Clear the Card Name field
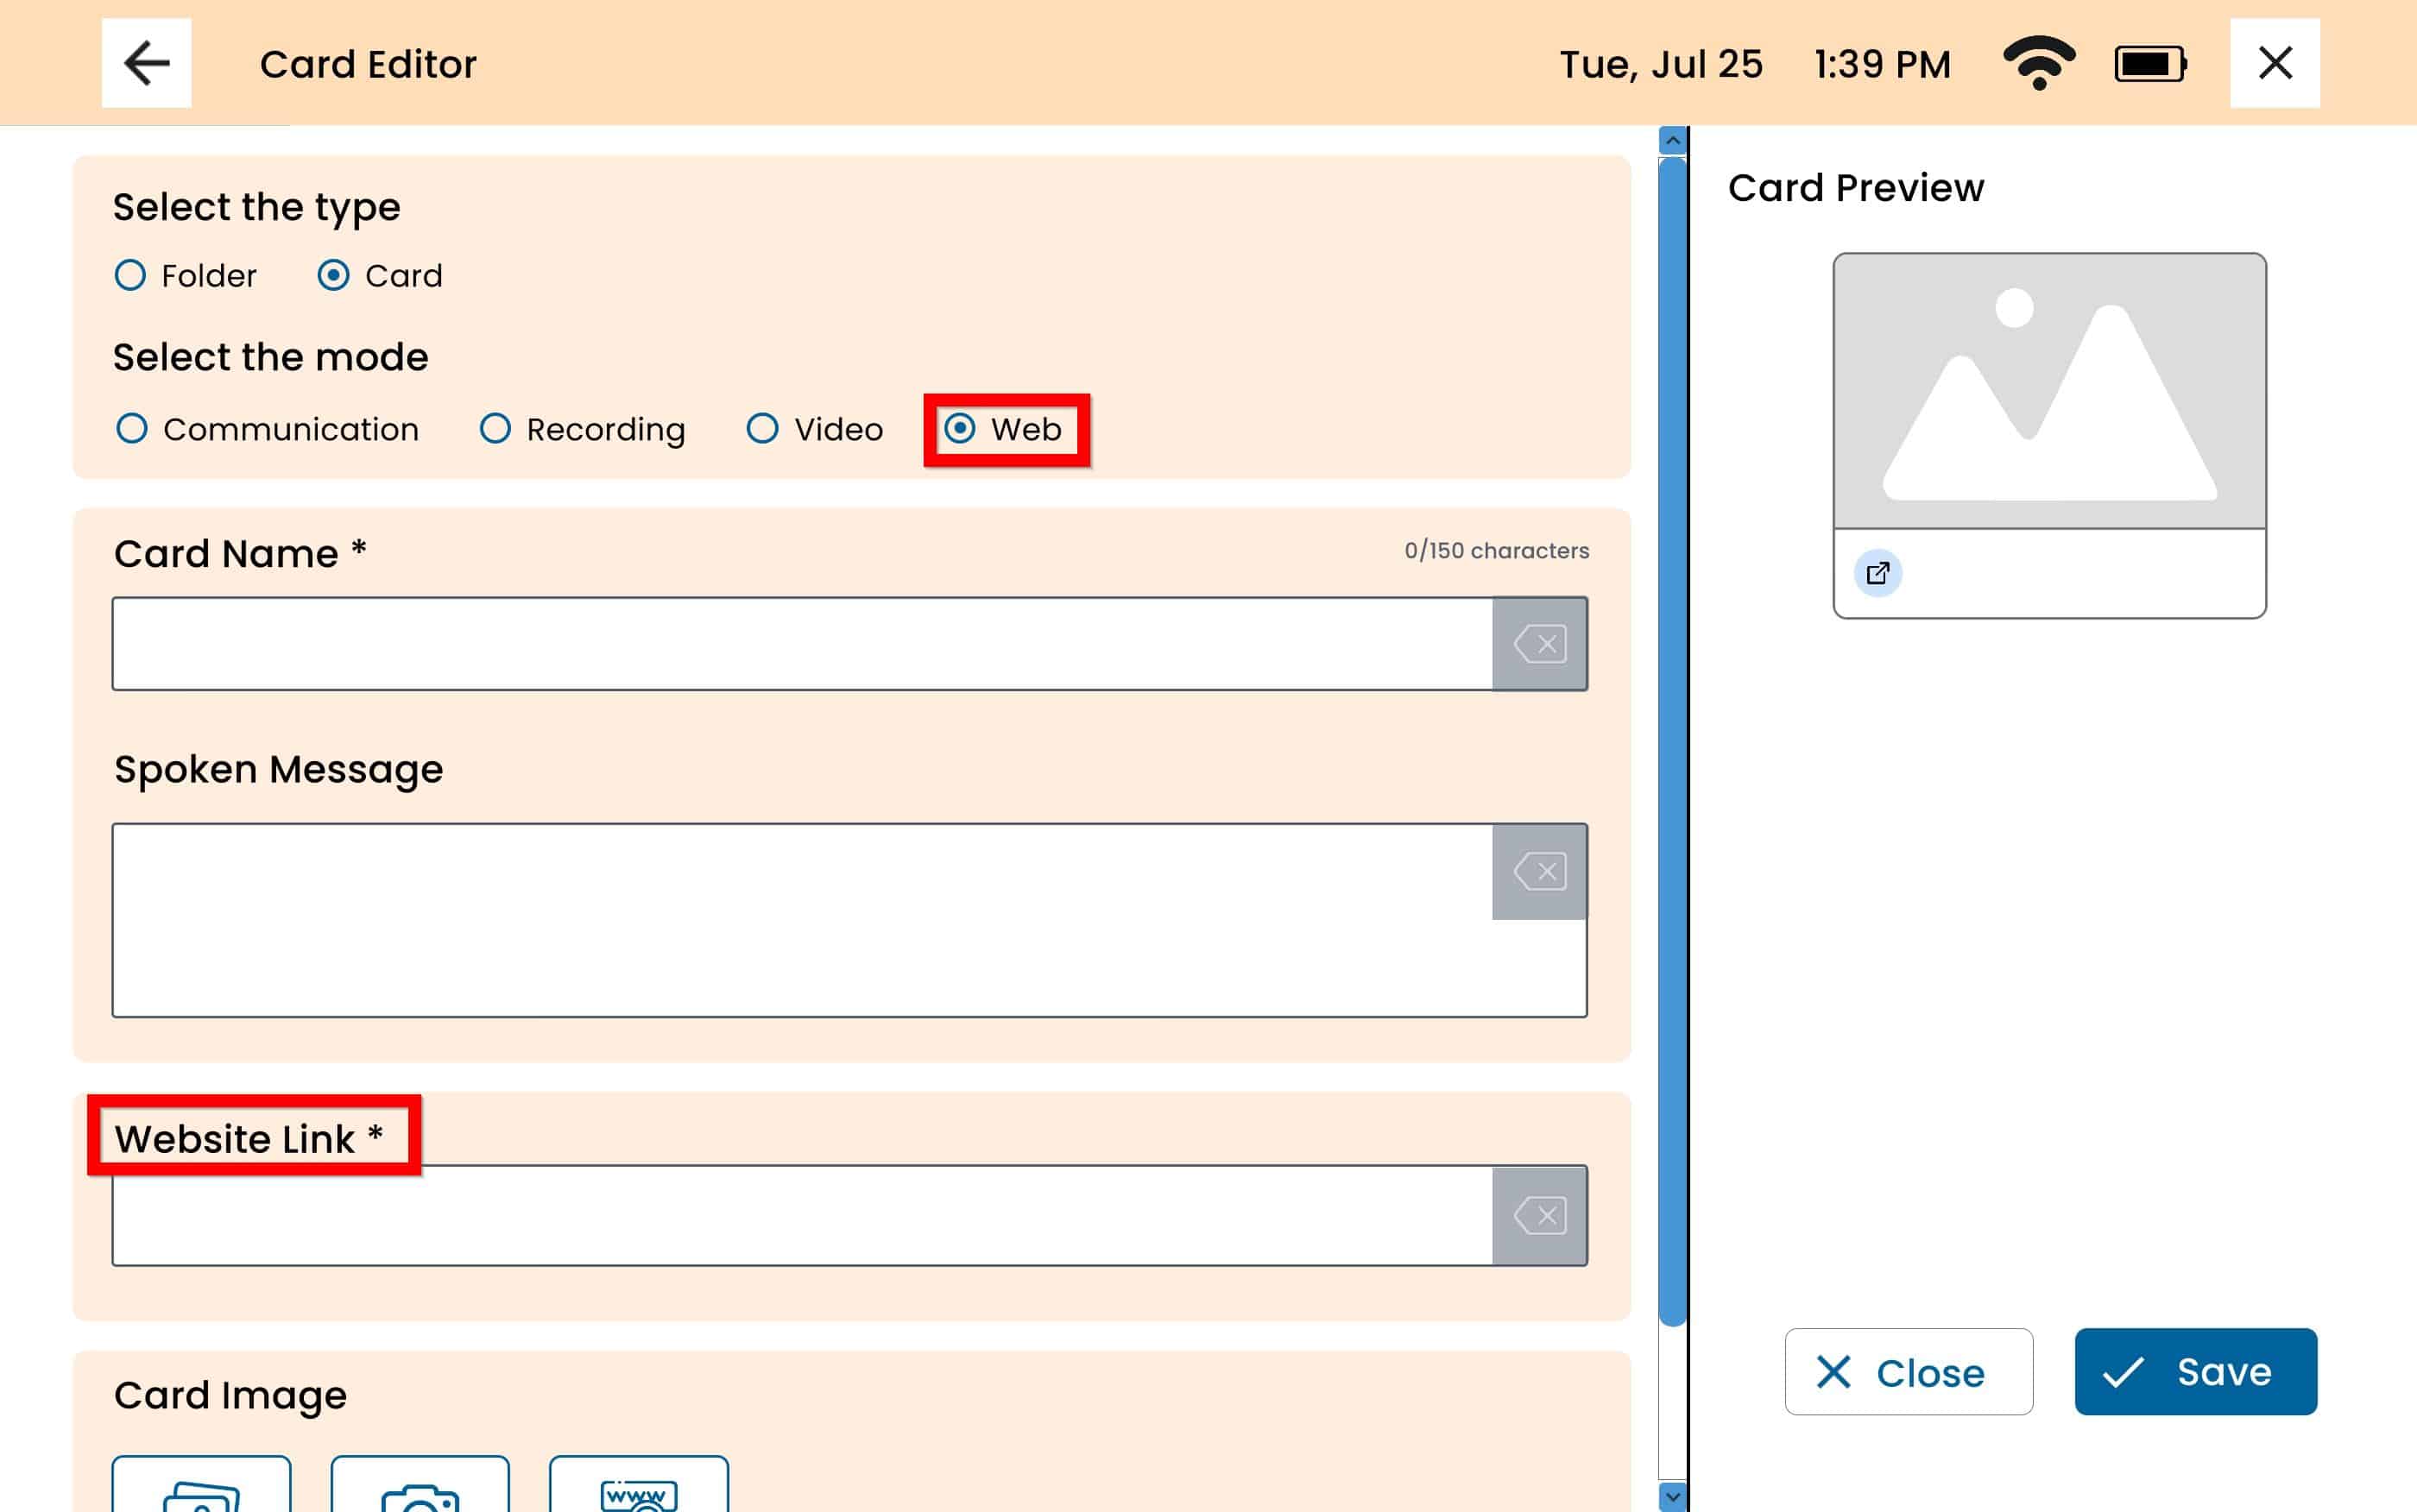 click(x=1539, y=644)
